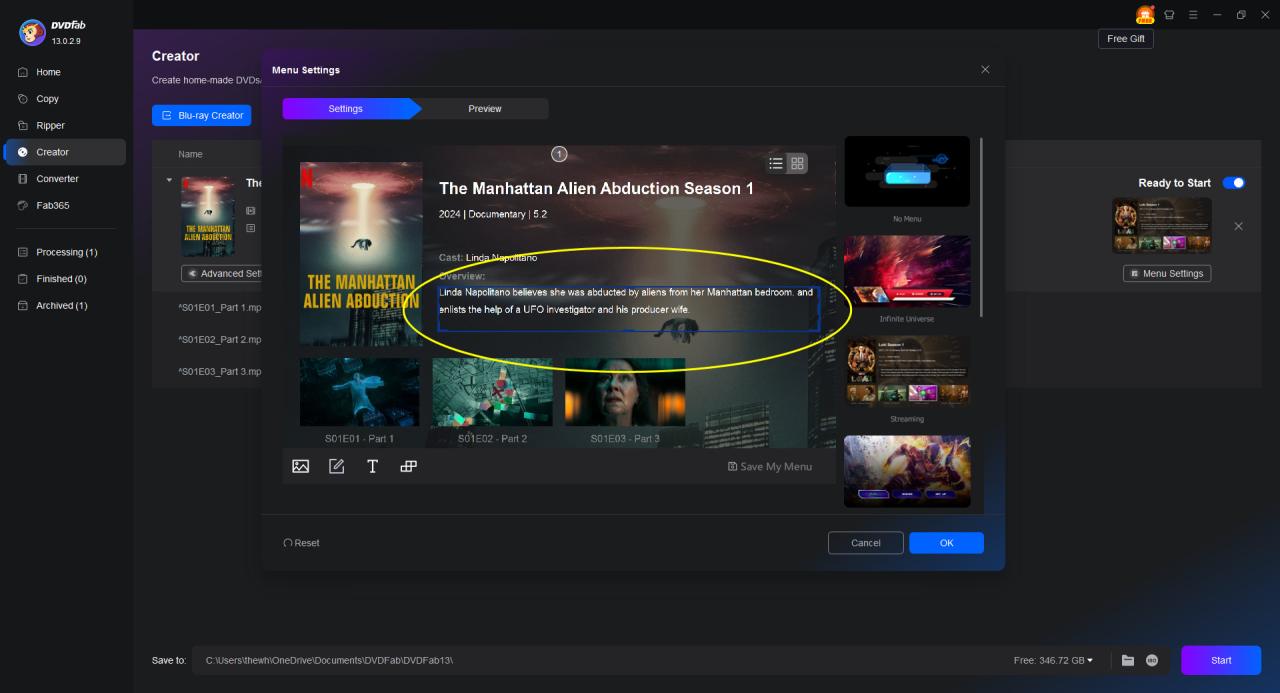Select the Infinite Universe menu template
Image resolution: width=1280 pixels, height=693 pixels.
tap(906, 271)
